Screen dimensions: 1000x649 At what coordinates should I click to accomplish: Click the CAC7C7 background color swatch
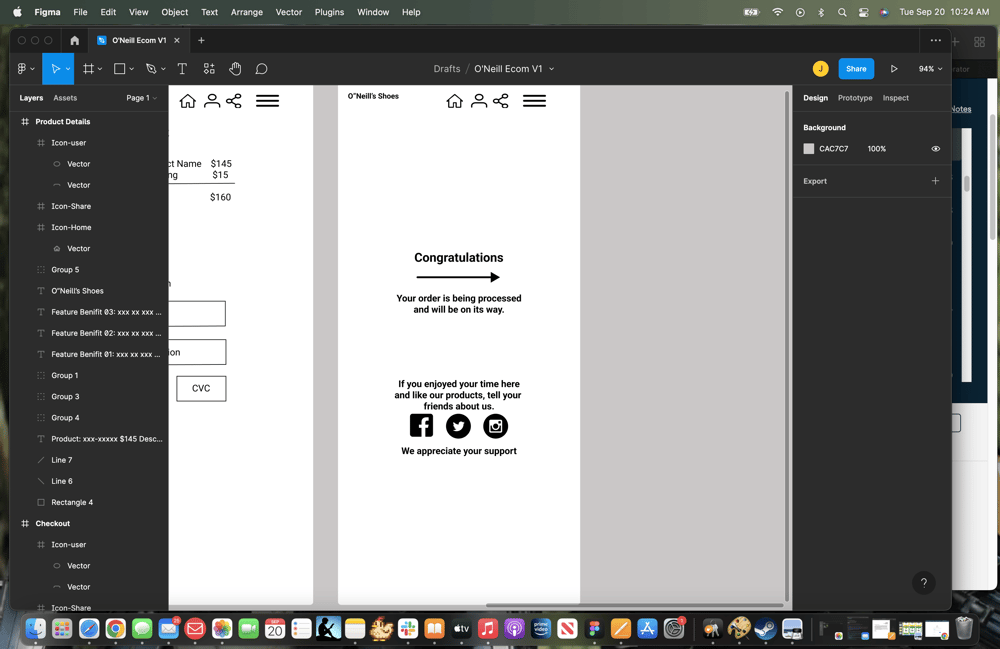tap(808, 148)
